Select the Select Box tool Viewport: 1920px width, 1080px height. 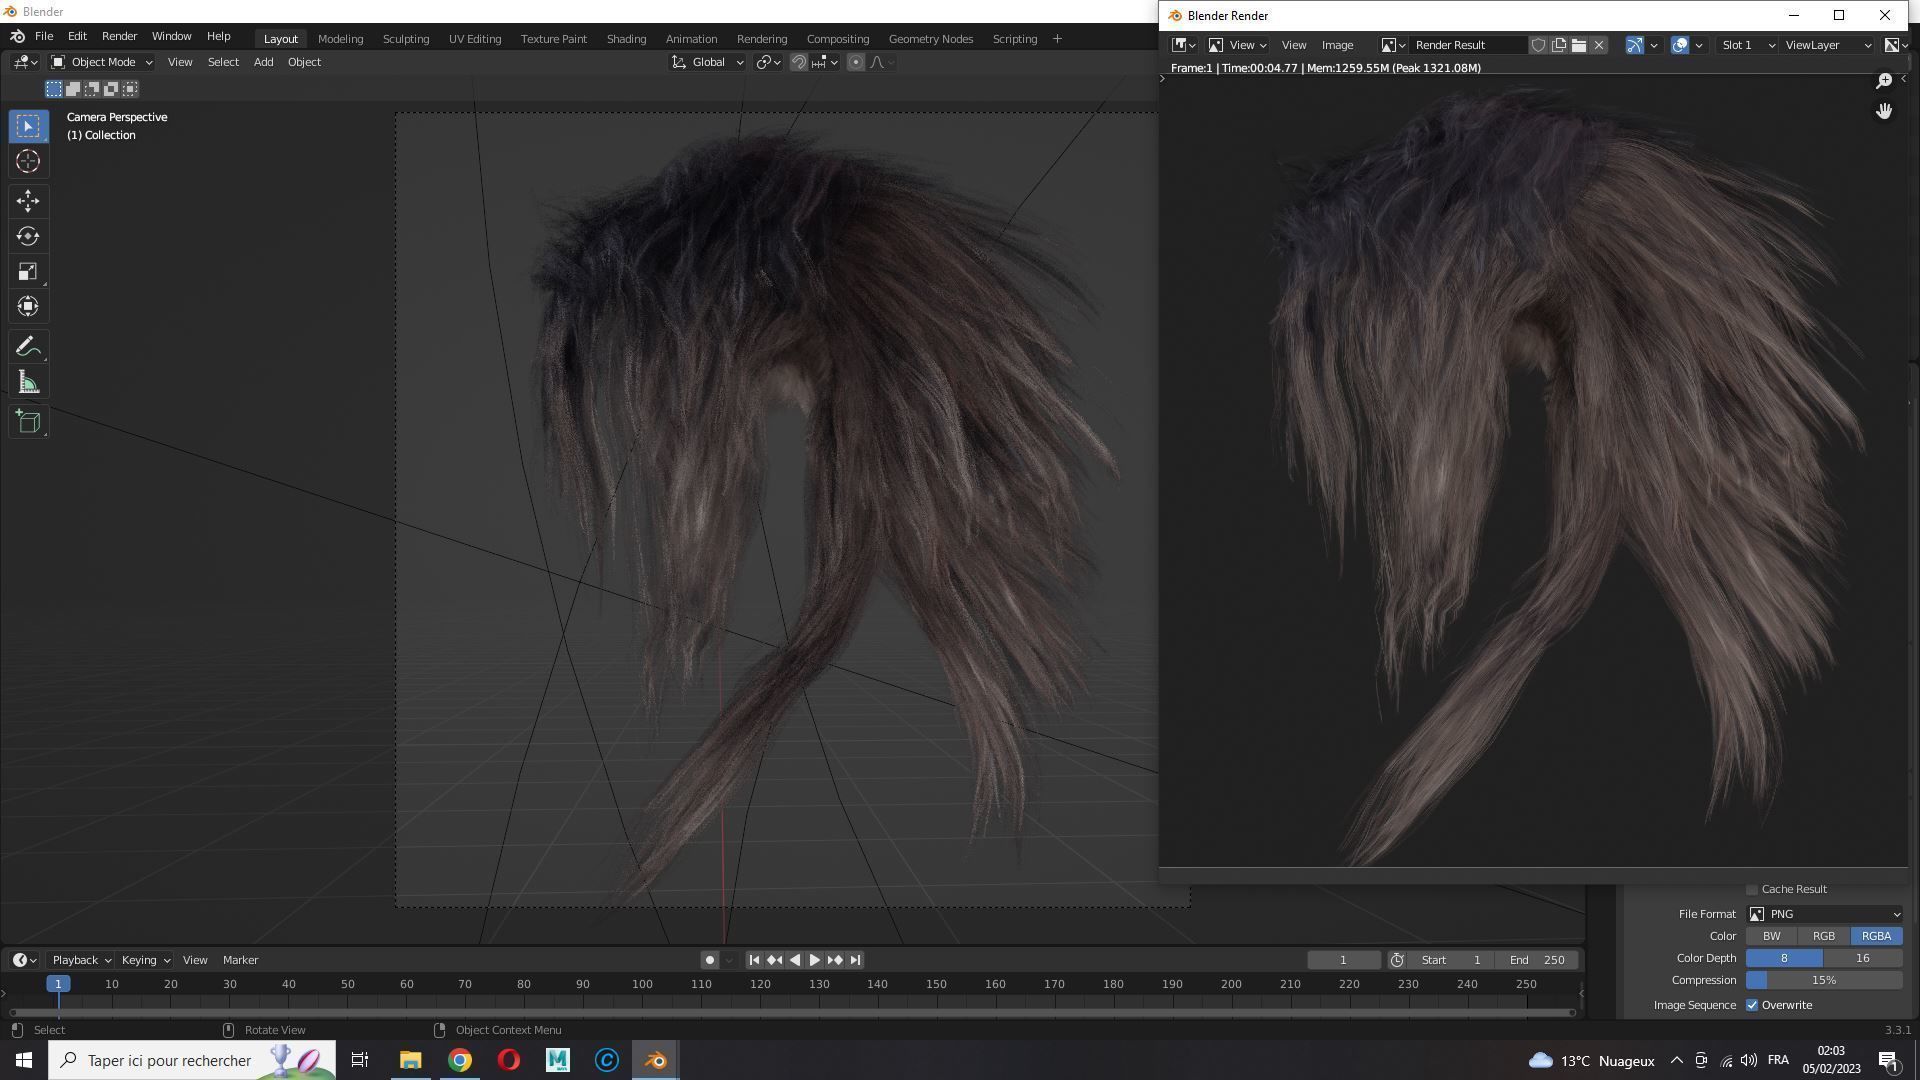[x=28, y=126]
